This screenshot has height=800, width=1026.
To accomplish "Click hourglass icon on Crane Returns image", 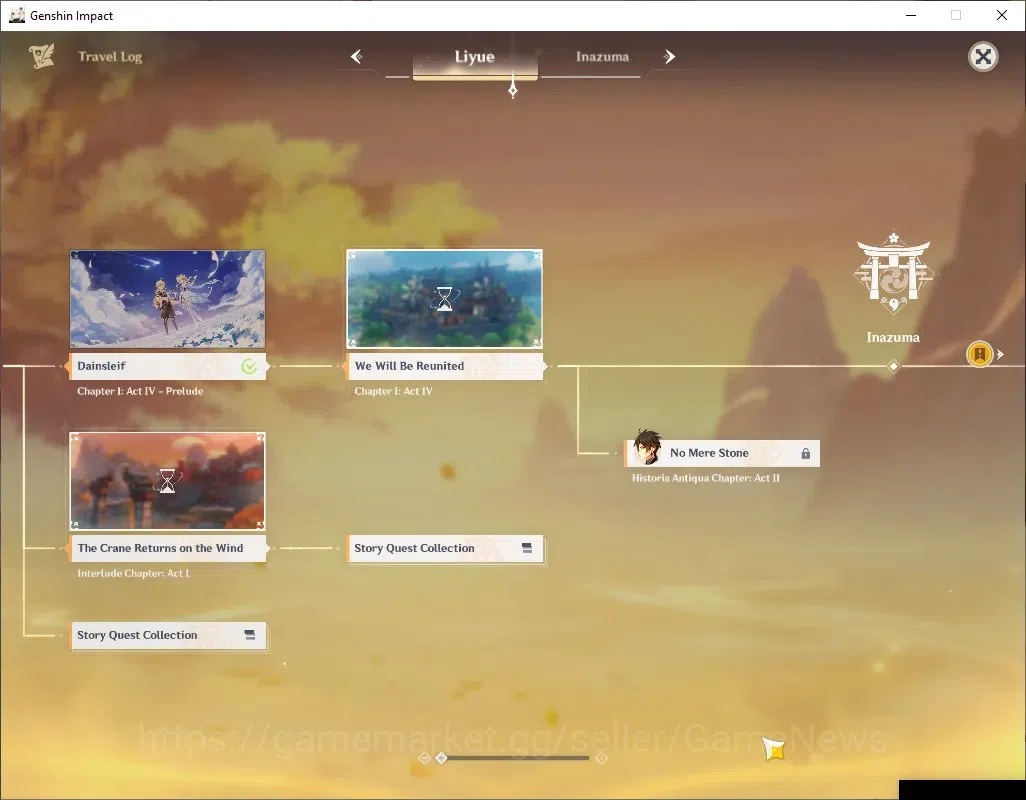I will pos(168,481).
